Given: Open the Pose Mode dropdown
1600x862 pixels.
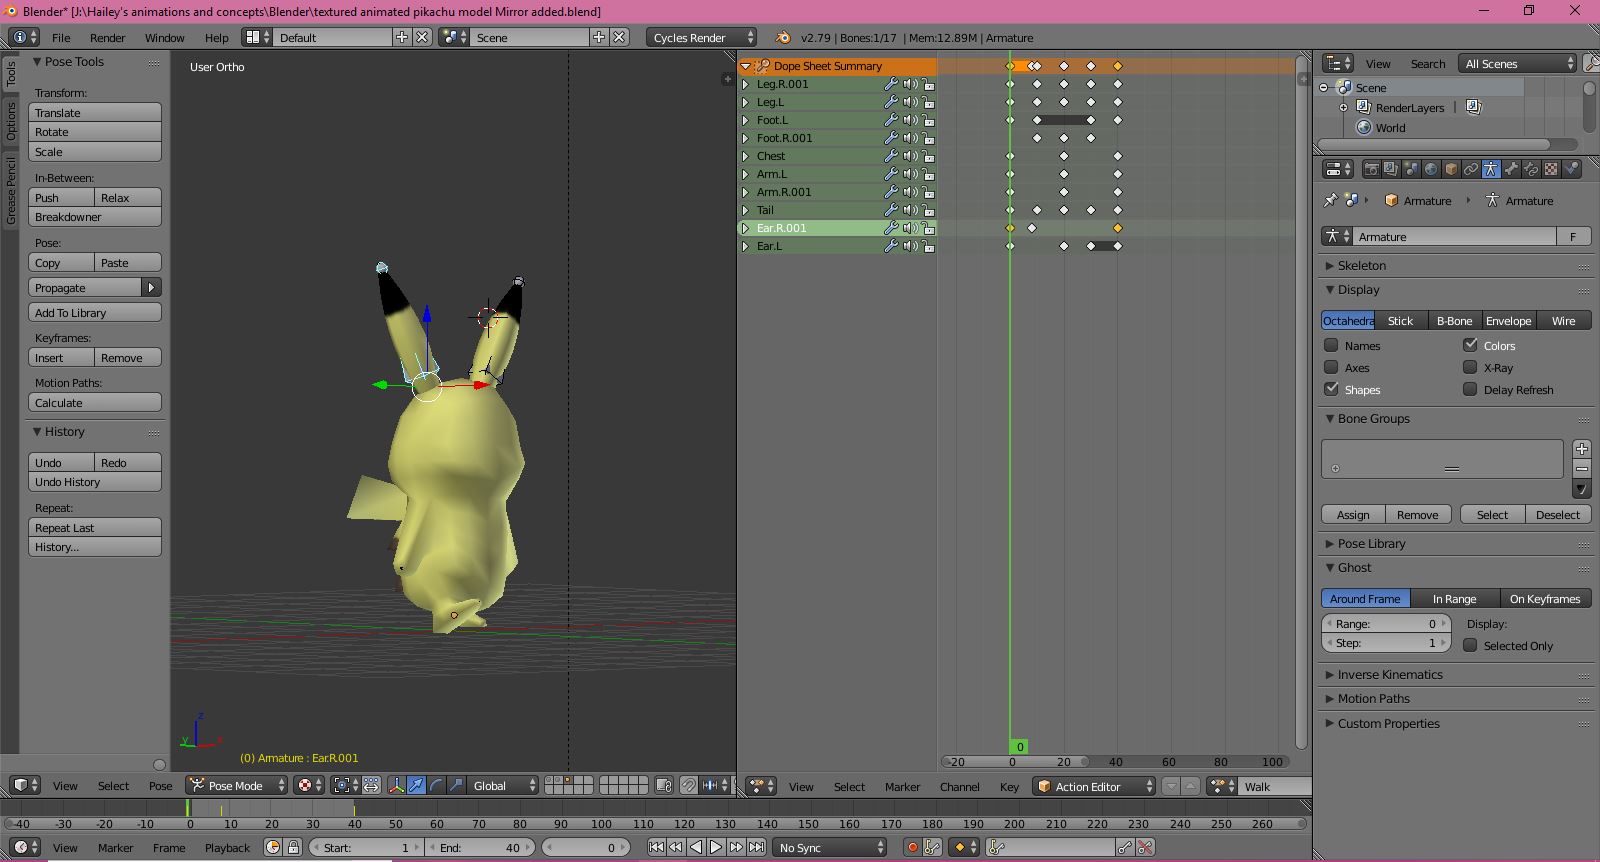Looking at the screenshot, I should (237, 786).
